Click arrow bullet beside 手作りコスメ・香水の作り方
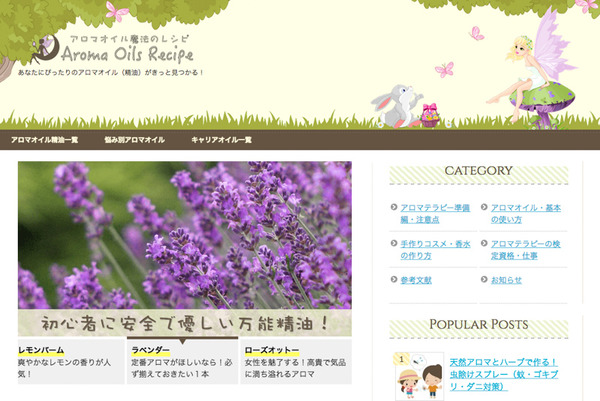The image size is (600, 401). click(x=393, y=244)
